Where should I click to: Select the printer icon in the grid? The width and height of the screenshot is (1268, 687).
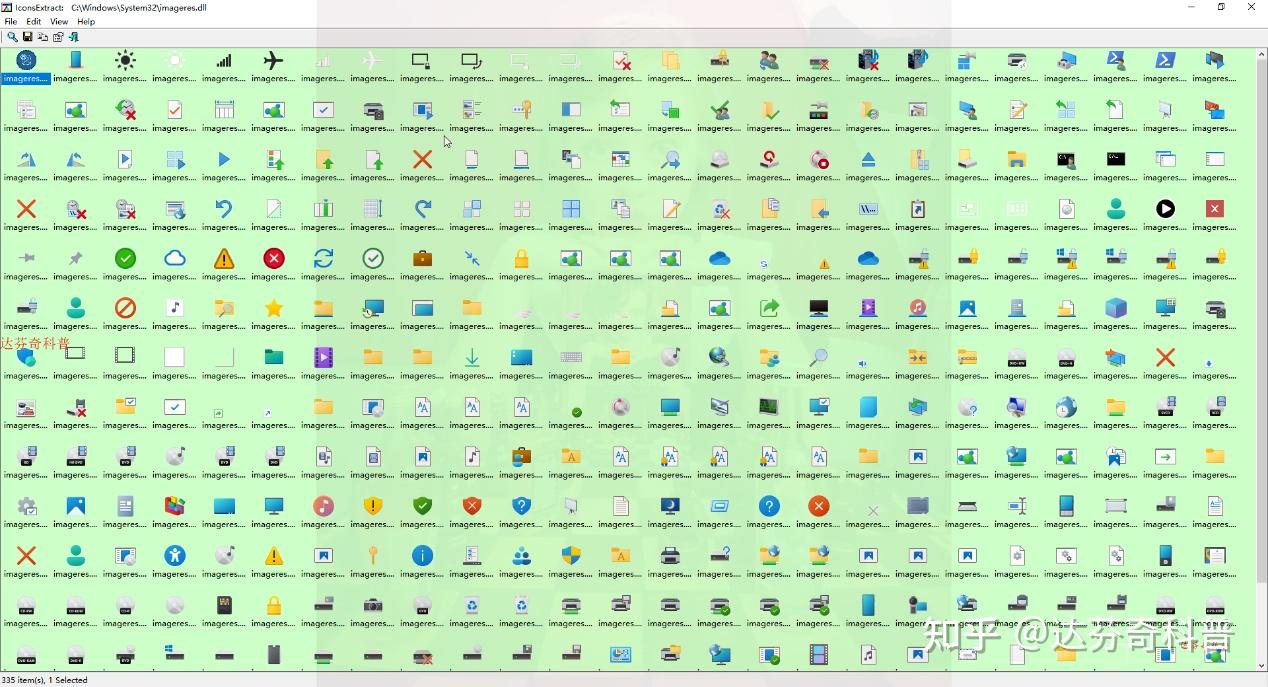click(x=670, y=556)
